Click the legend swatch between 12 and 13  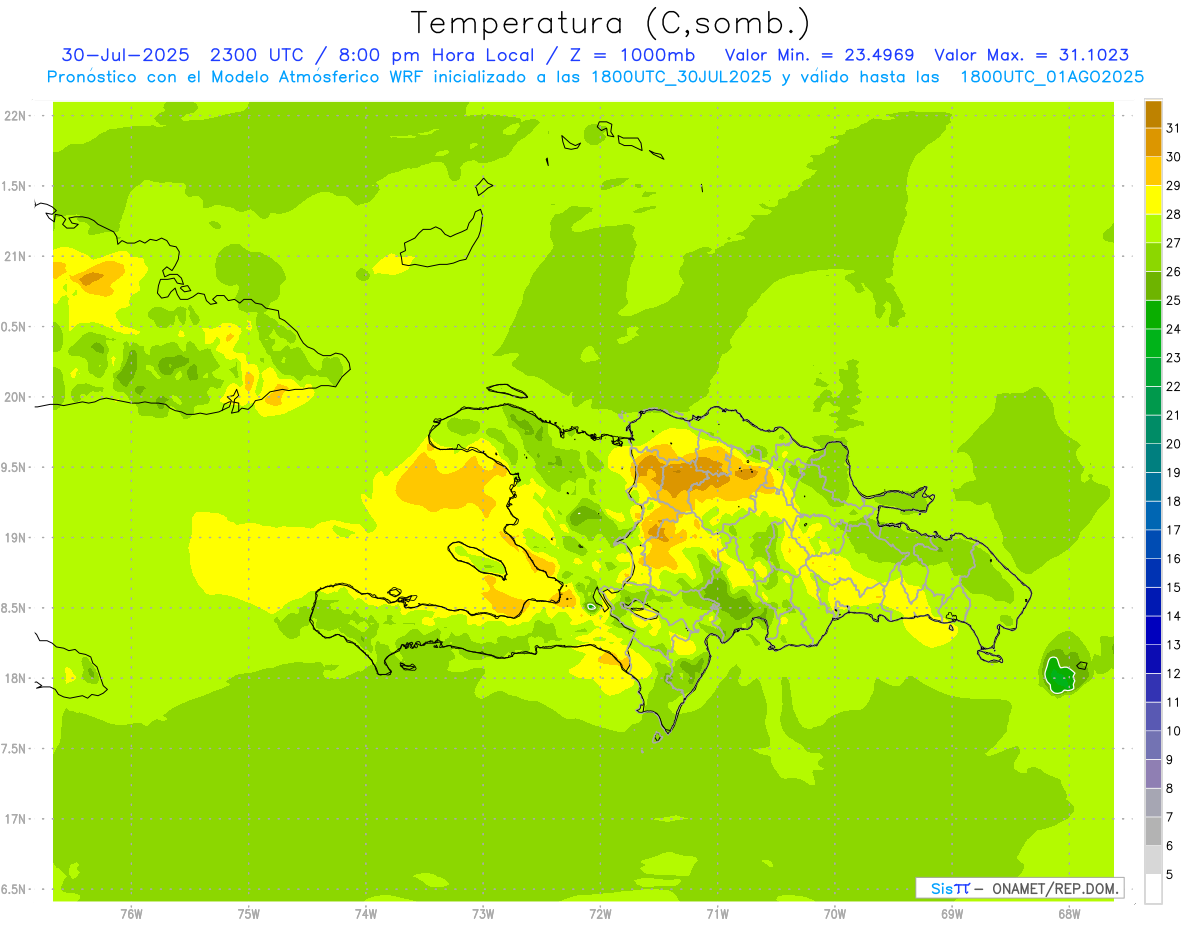1153,659
